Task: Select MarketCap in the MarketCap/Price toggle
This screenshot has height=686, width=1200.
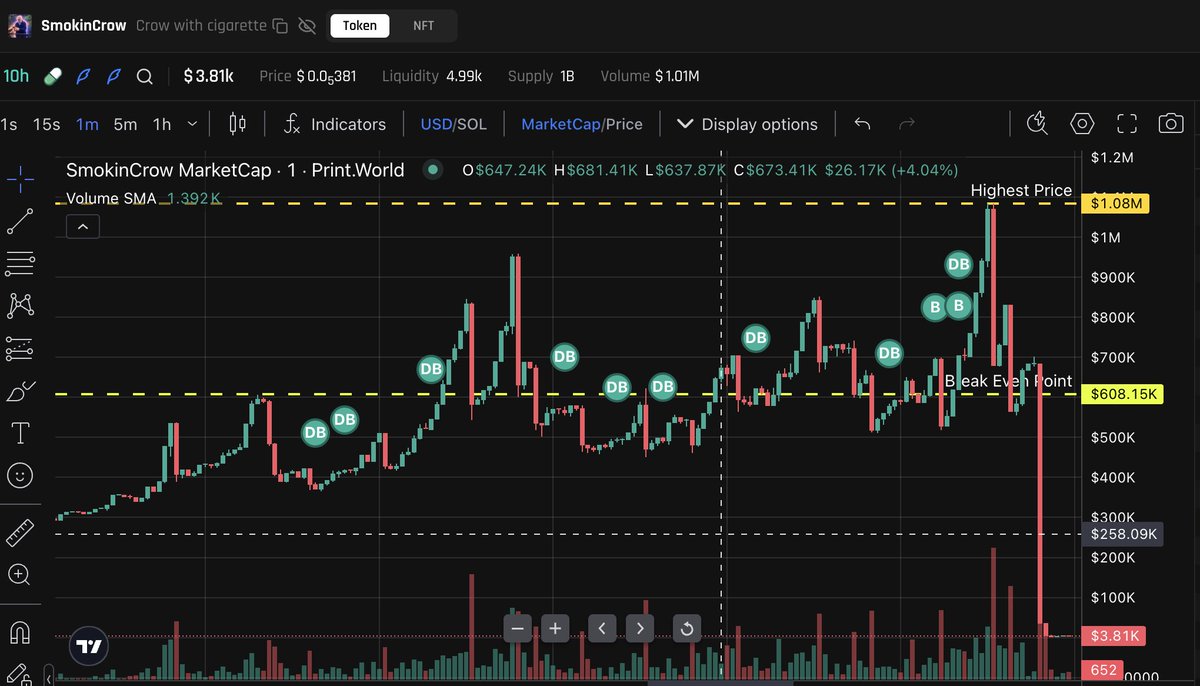Action: point(561,124)
